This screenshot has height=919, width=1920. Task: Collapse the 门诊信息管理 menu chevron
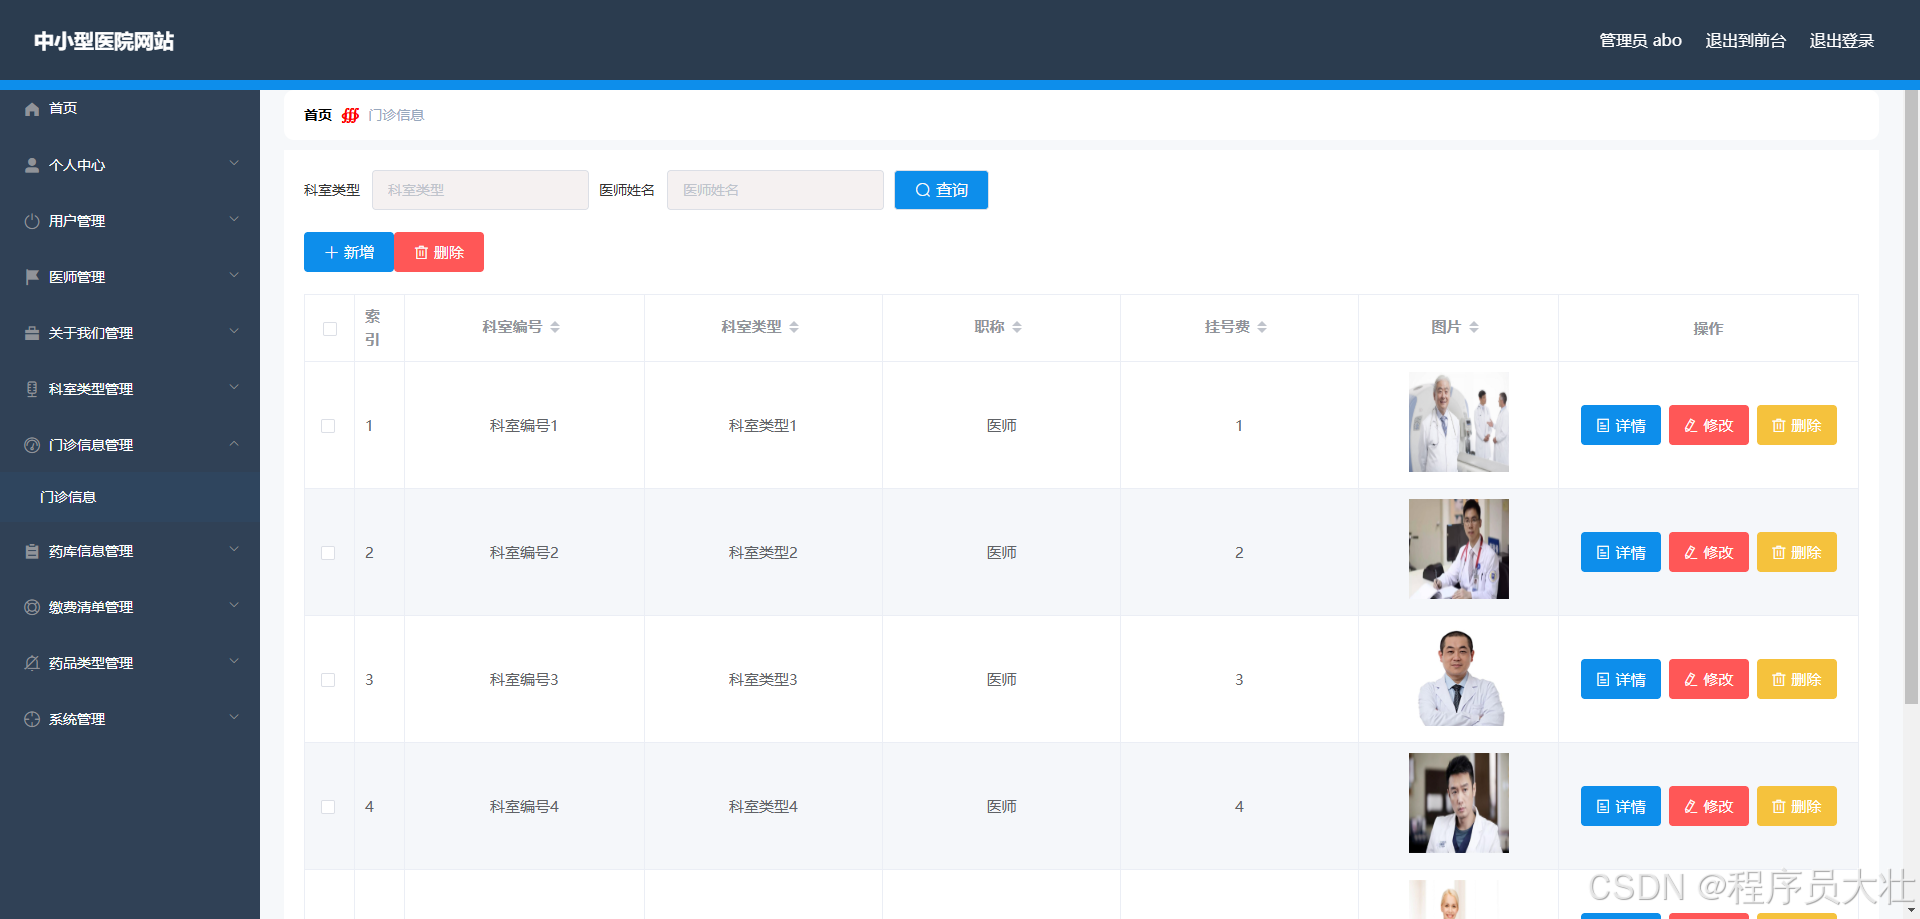(234, 444)
